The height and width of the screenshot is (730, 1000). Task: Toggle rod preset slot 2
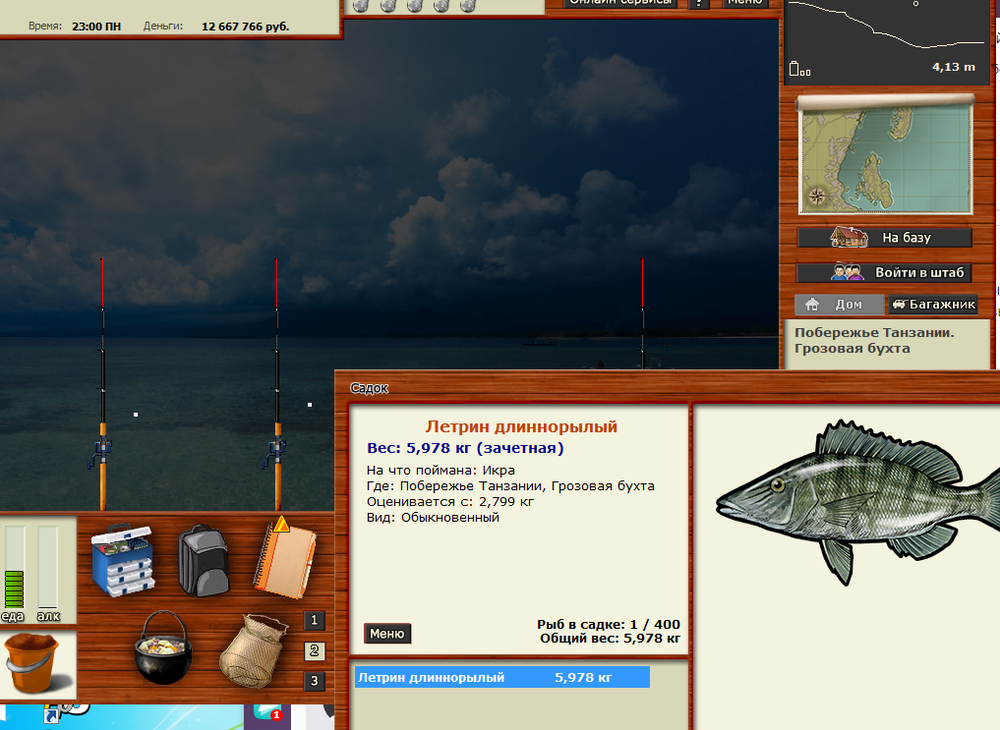(x=314, y=652)
